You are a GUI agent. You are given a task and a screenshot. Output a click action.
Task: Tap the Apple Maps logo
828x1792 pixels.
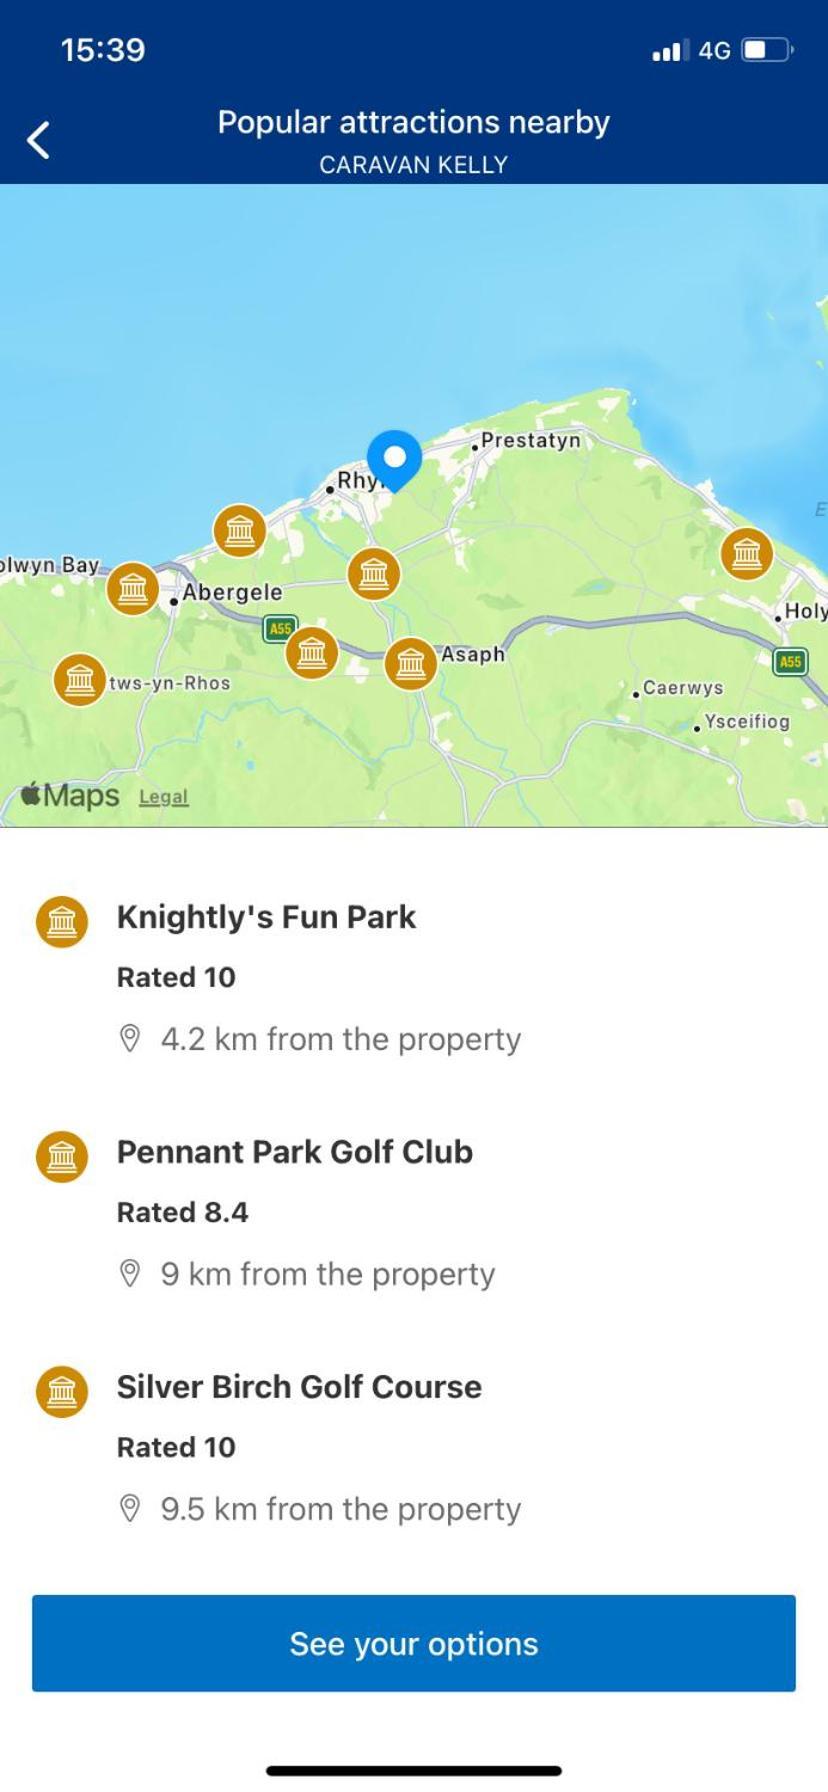click(x=70, y=796)
